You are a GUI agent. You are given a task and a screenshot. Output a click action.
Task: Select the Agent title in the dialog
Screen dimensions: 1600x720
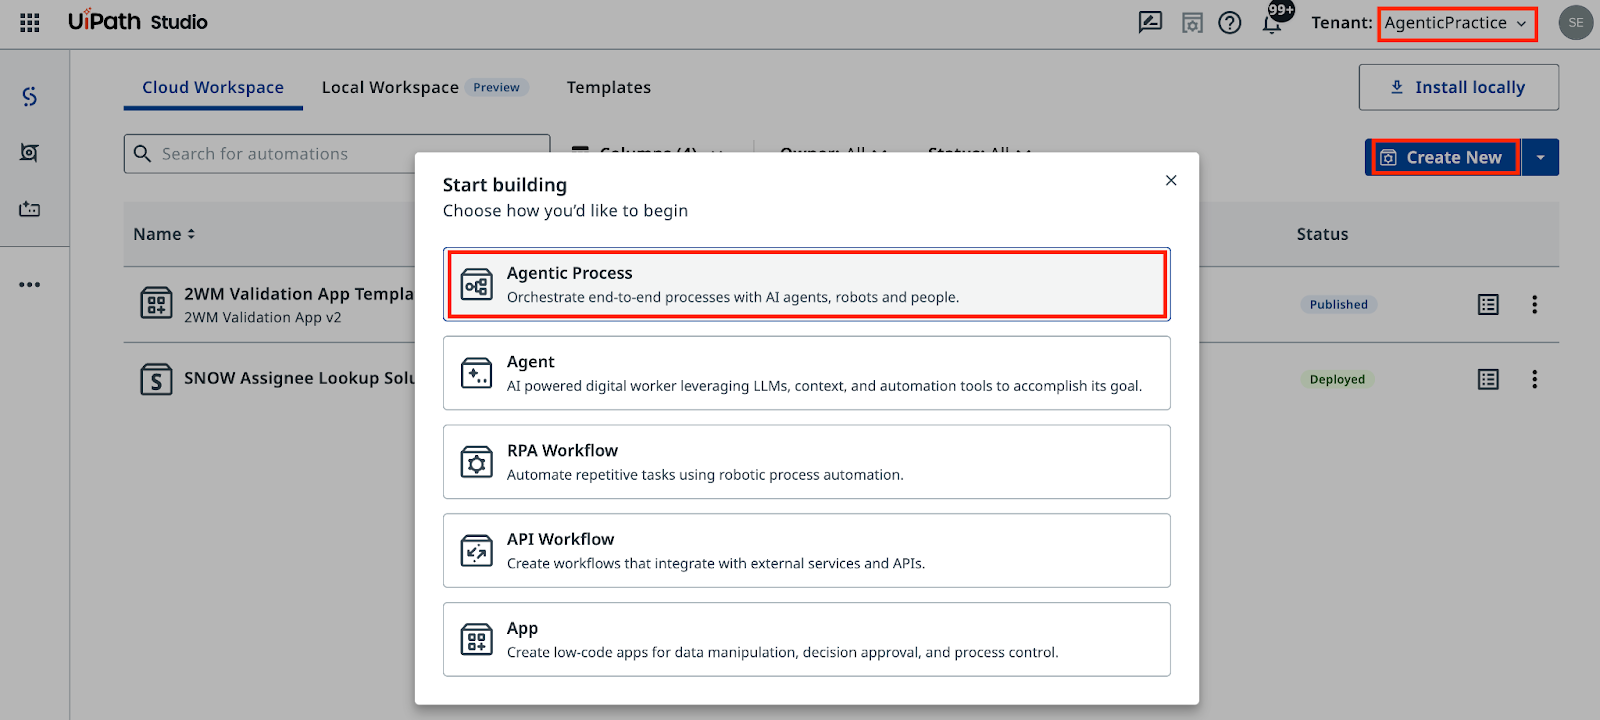pos(531,362)
